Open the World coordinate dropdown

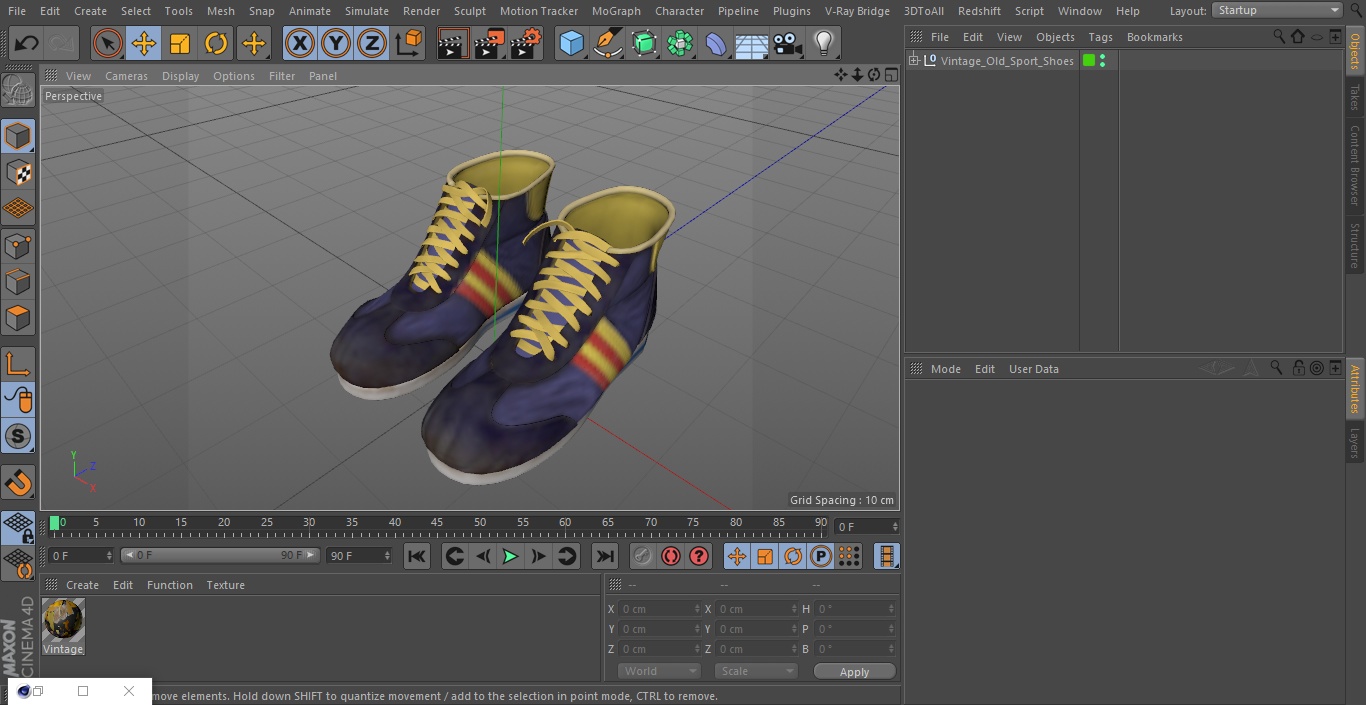(x=659, y=671)
